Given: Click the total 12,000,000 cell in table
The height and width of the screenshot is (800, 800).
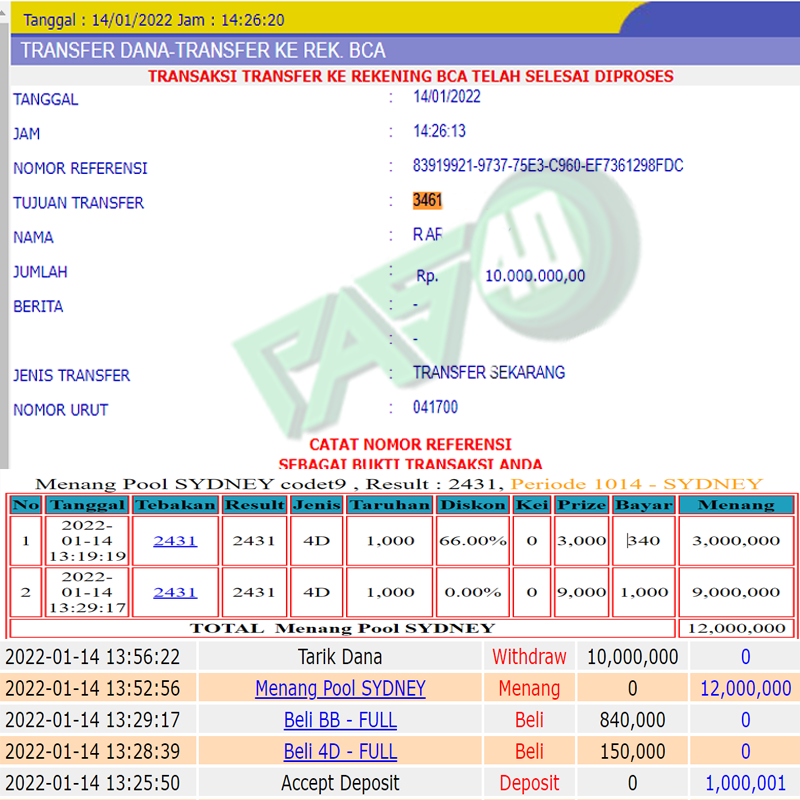Looking at the screenshot, I should 736,628.
